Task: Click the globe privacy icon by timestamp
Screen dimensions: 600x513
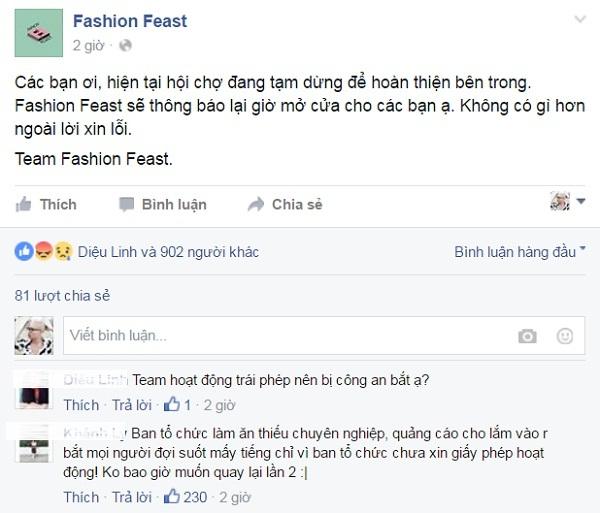Action: click(125, 46)
